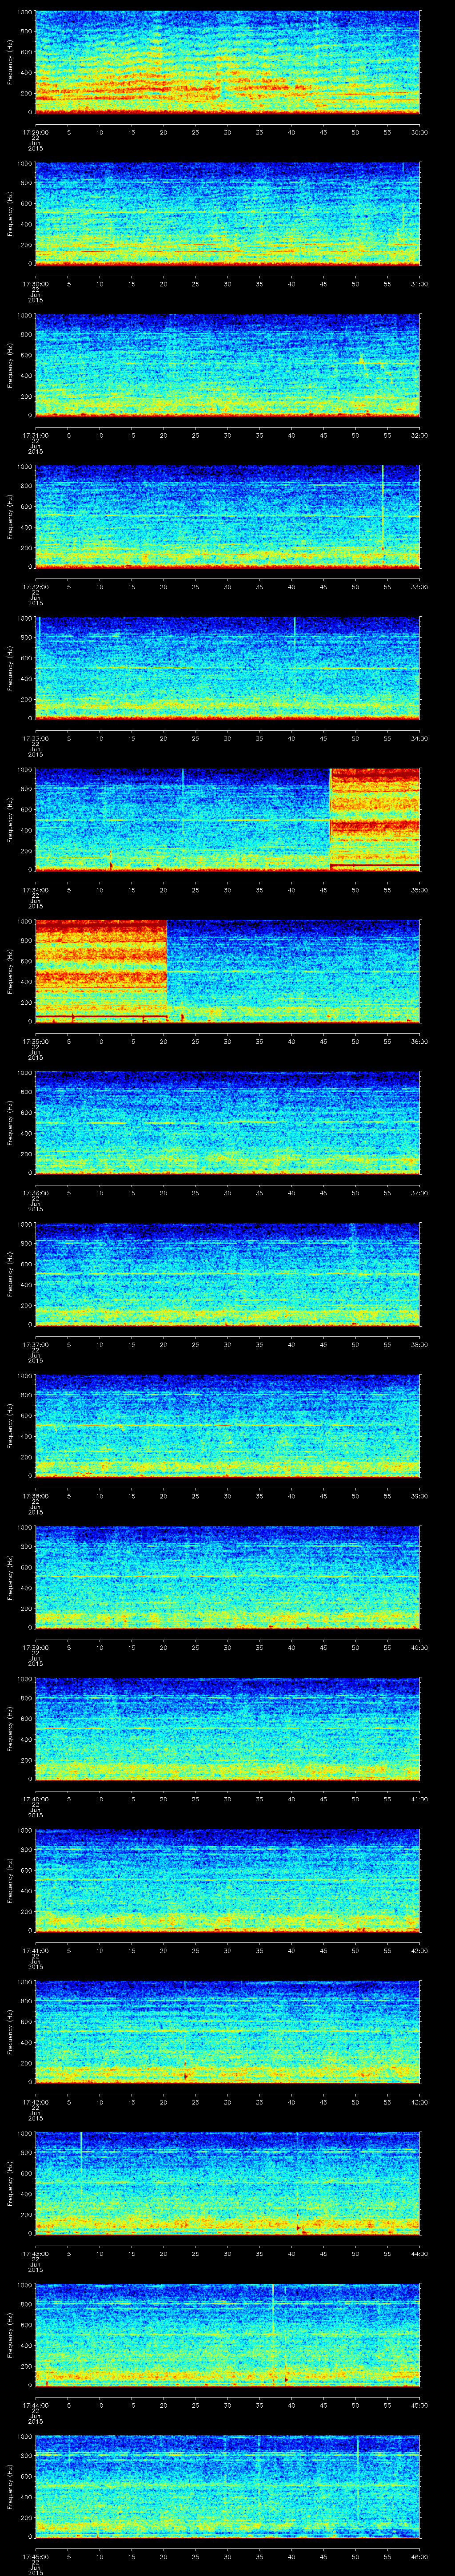The height and width of the screenshot is (2576, 455).
Task: Select the 33:00 end time label
Action: point(419,587)
